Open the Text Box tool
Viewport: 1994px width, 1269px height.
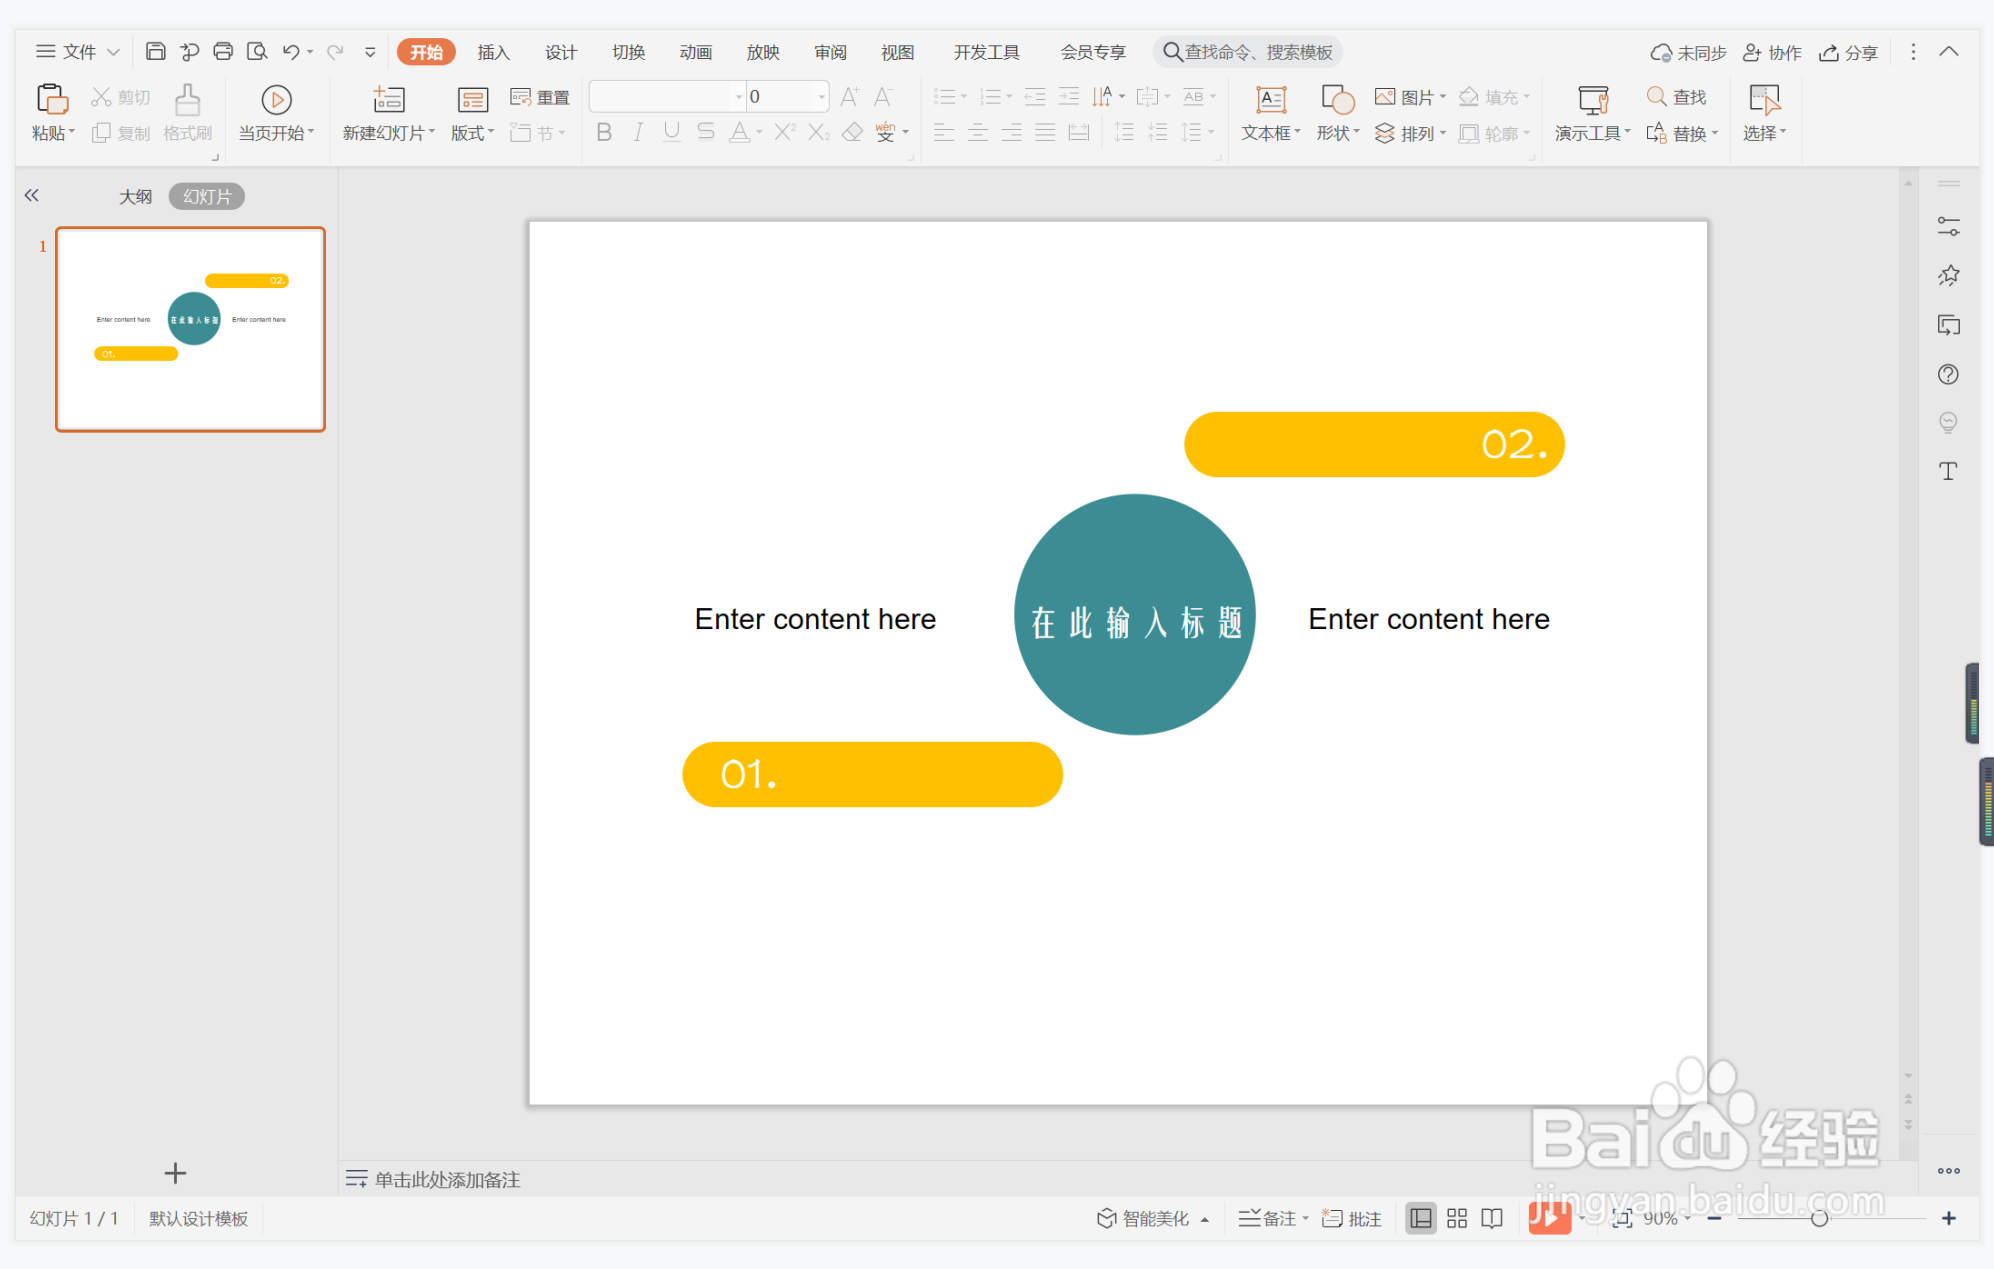[1270, 100]
